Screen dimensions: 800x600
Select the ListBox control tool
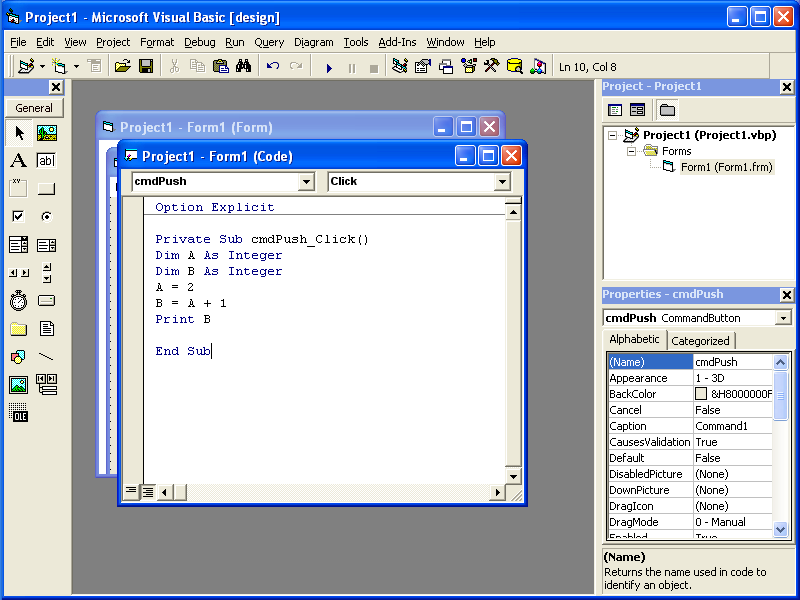pos(46,245)
